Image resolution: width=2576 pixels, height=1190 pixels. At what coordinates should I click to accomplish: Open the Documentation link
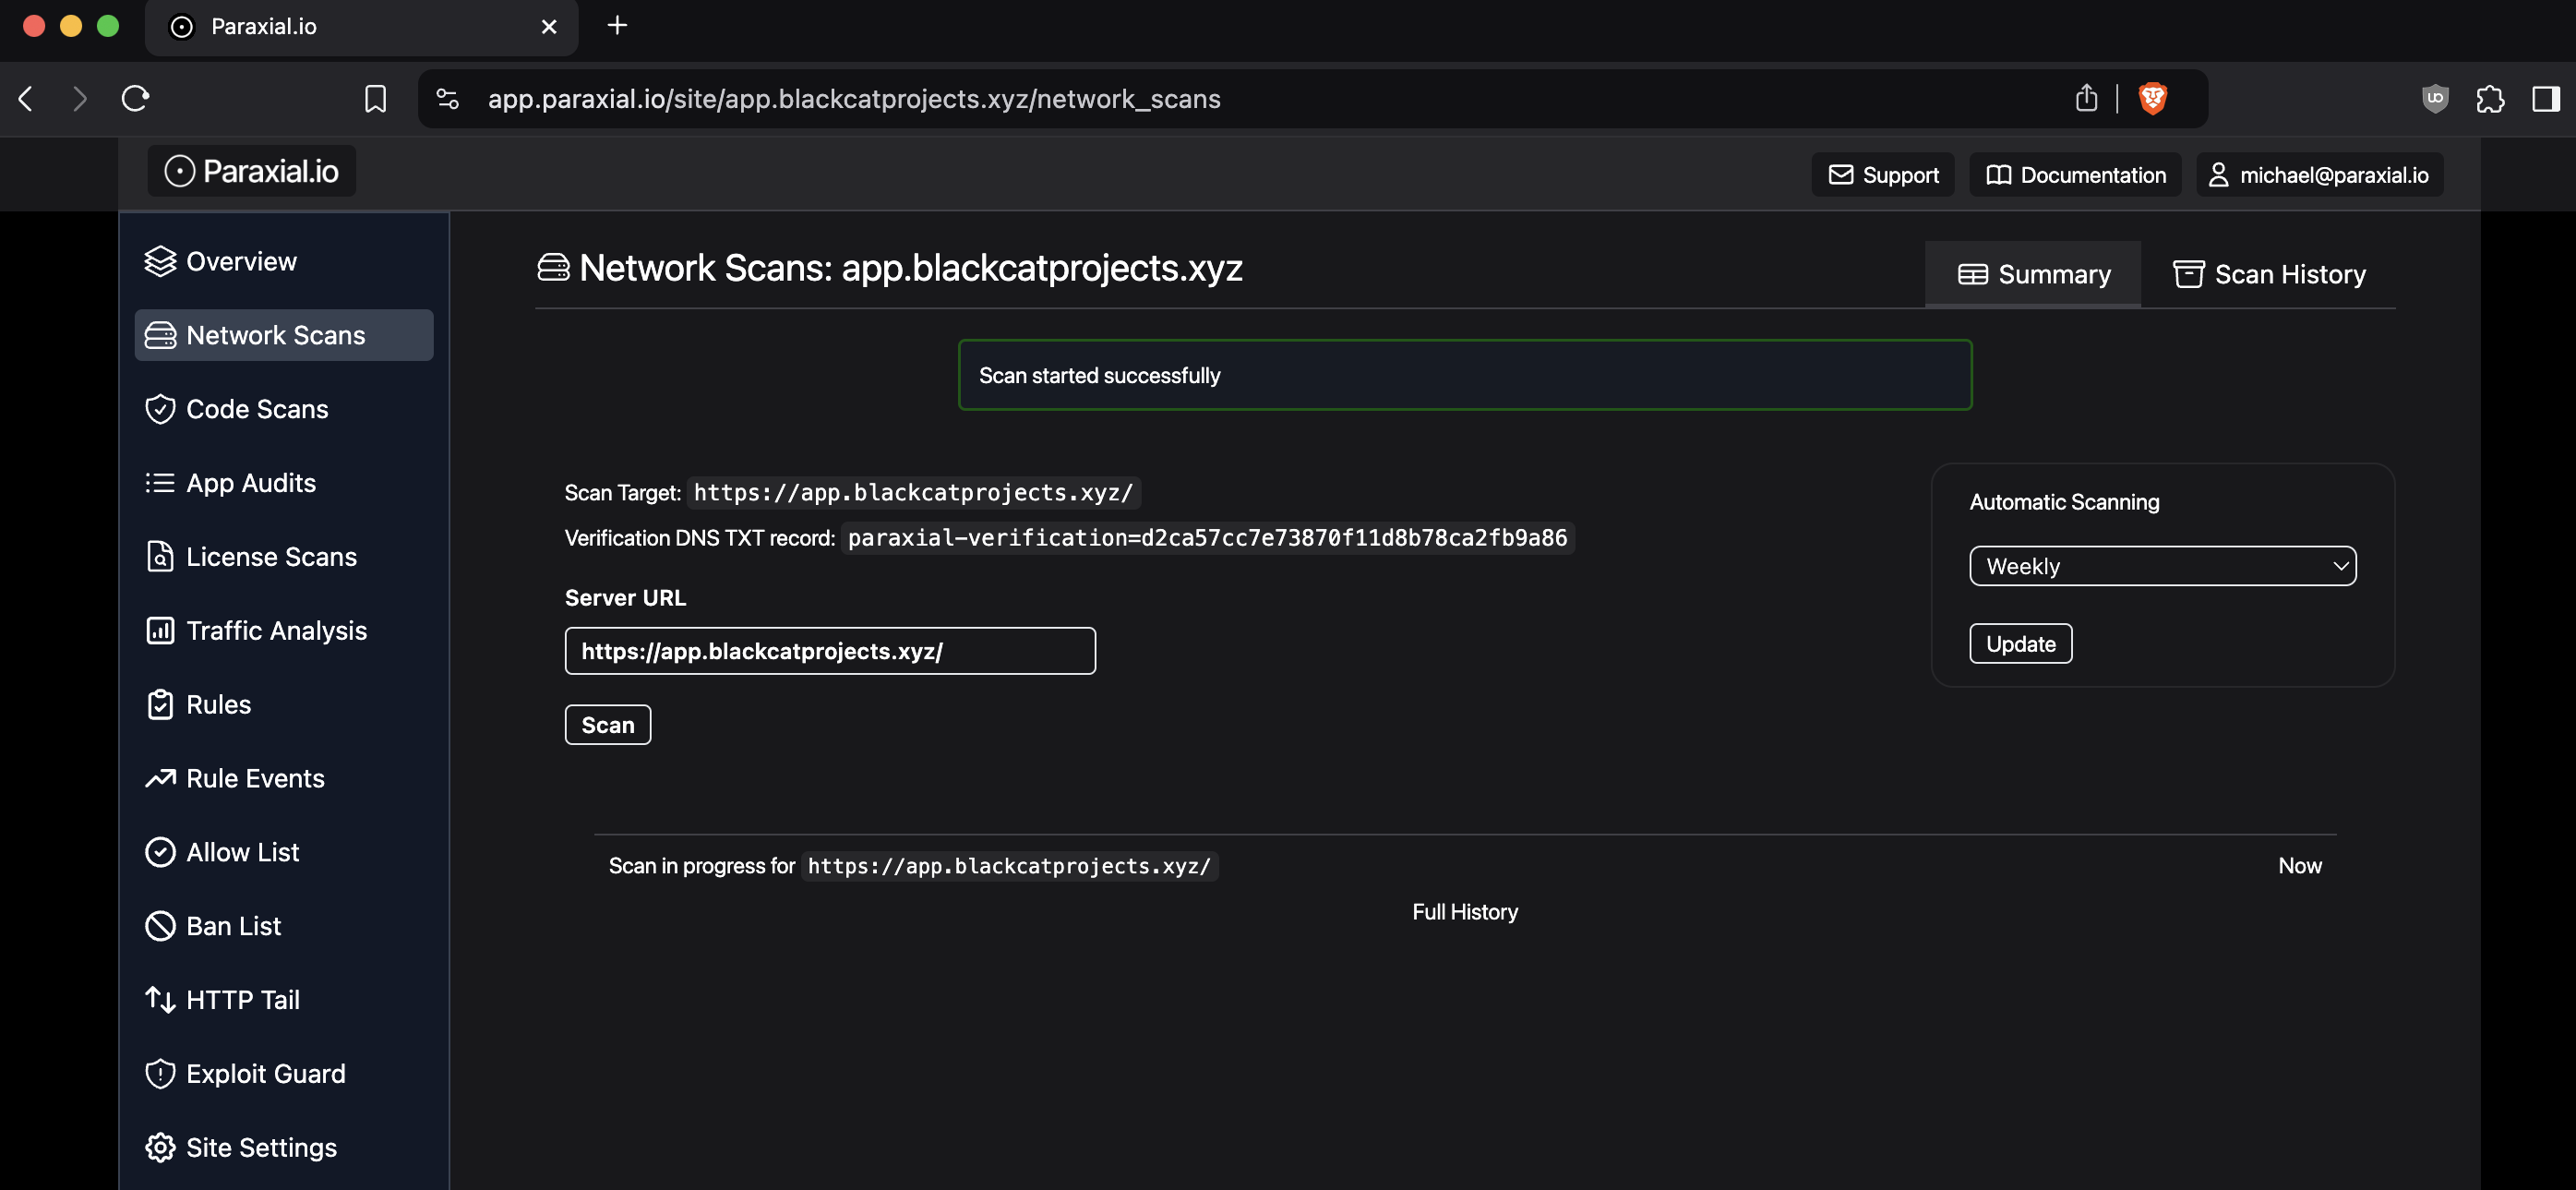click(2075, 175)
